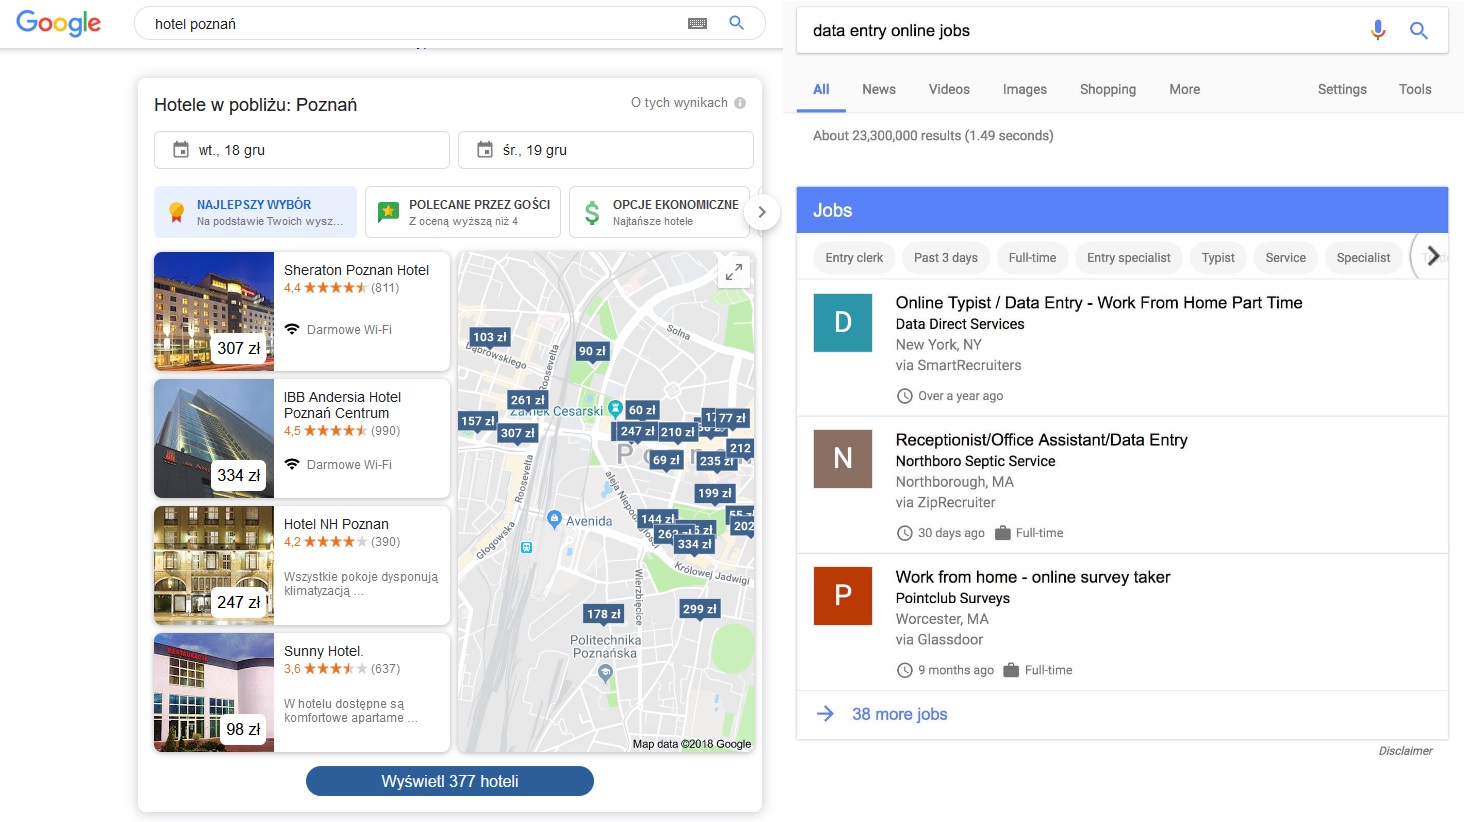Expand more hotel filters with the right arrow
The height and width of the screenshot is (822, 1464).
pos(762,211)
